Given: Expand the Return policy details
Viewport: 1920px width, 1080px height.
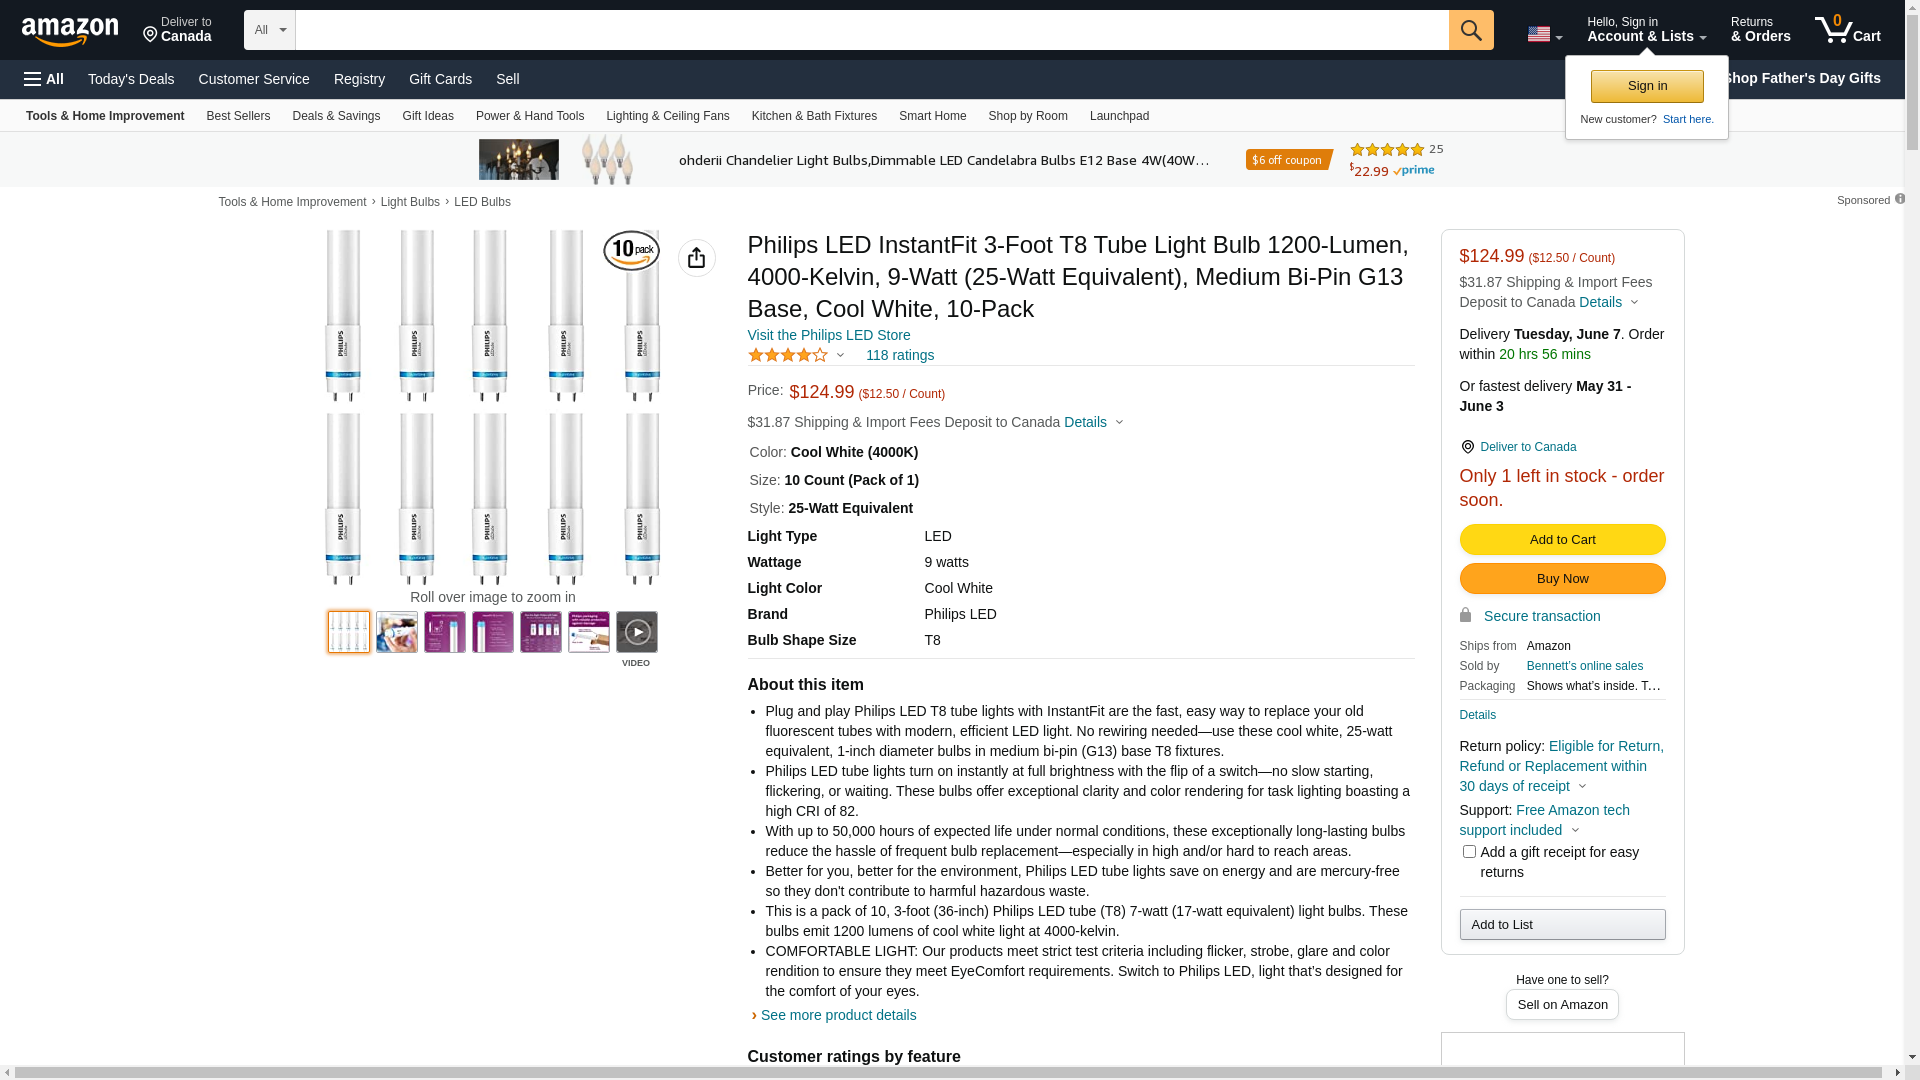Looking at the screenshot, I should coord(1582,786).
